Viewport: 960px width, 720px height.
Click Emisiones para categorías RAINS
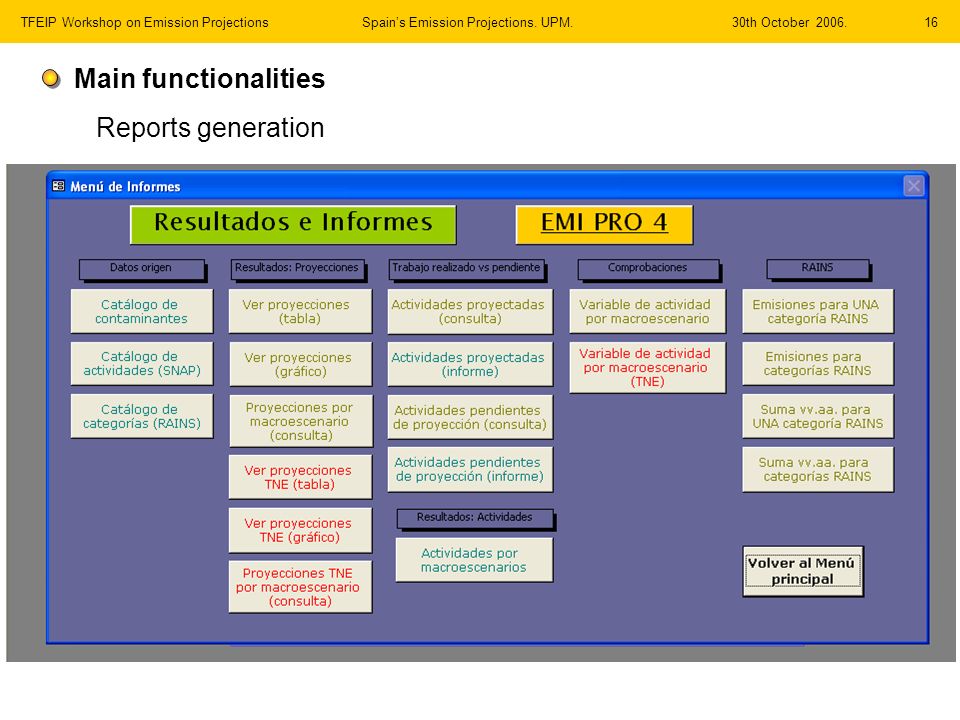click(817, 363)
